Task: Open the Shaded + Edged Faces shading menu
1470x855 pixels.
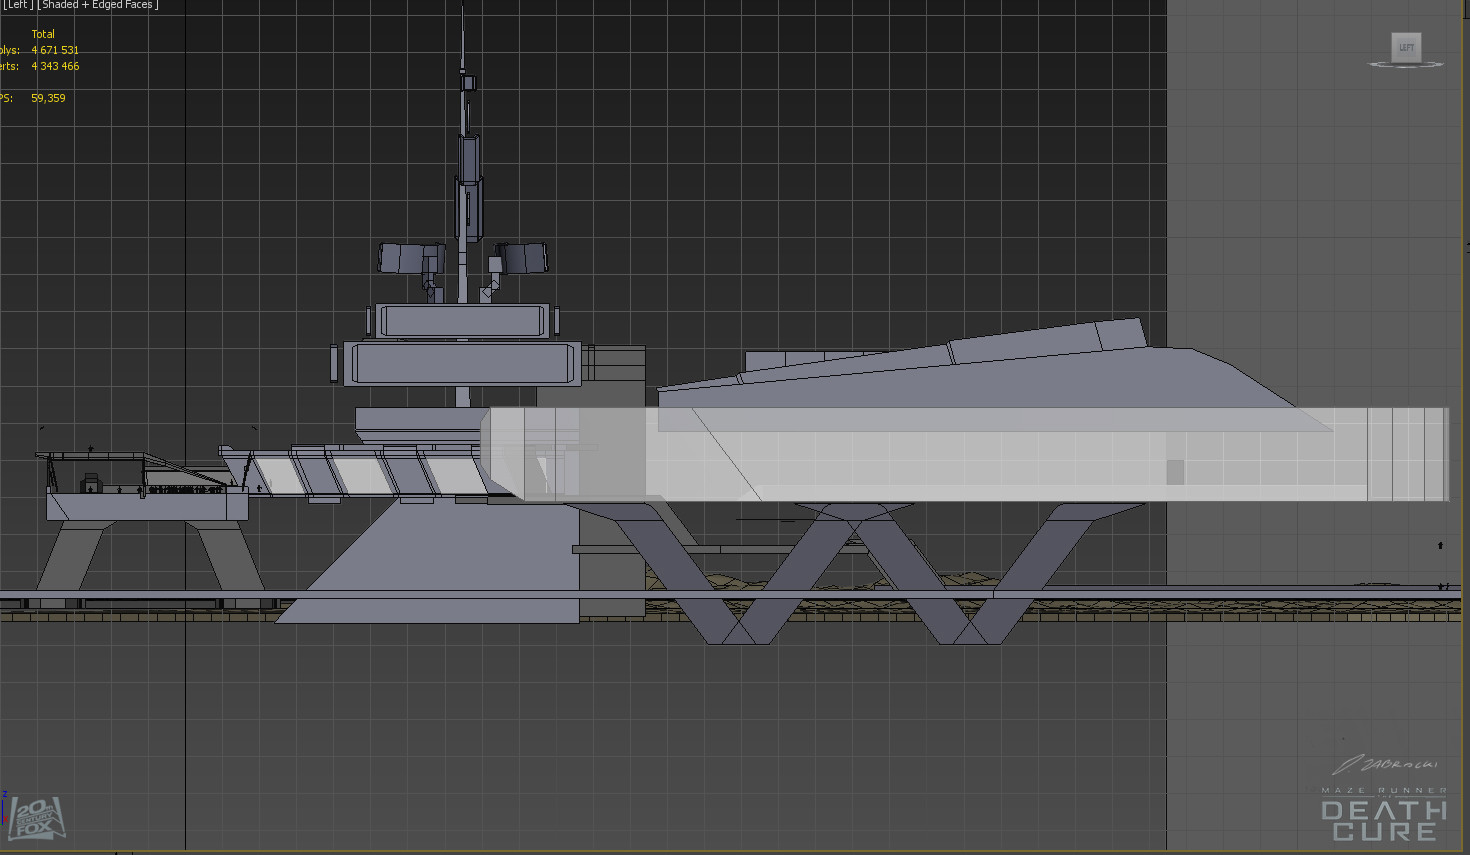Action: (x=98, y=5)
